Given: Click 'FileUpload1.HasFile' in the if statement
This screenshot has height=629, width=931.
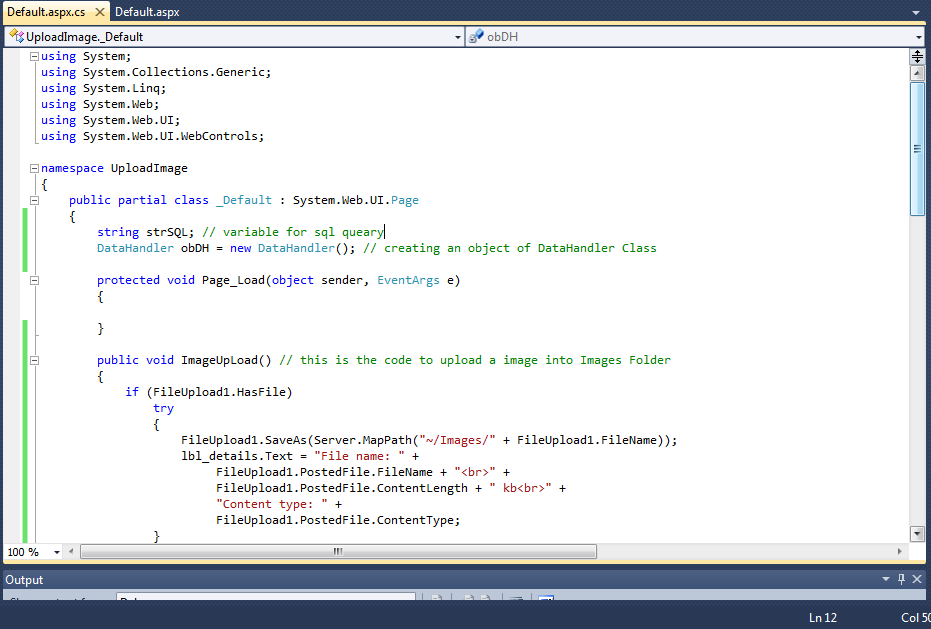Looking at the screenshot, I should pyautogui.click(x=219, y=392).
